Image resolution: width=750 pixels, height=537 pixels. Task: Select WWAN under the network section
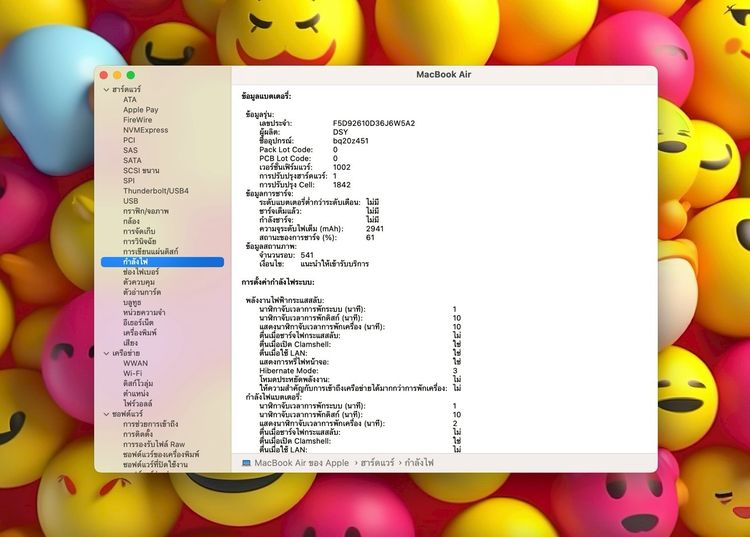(135, 363)
